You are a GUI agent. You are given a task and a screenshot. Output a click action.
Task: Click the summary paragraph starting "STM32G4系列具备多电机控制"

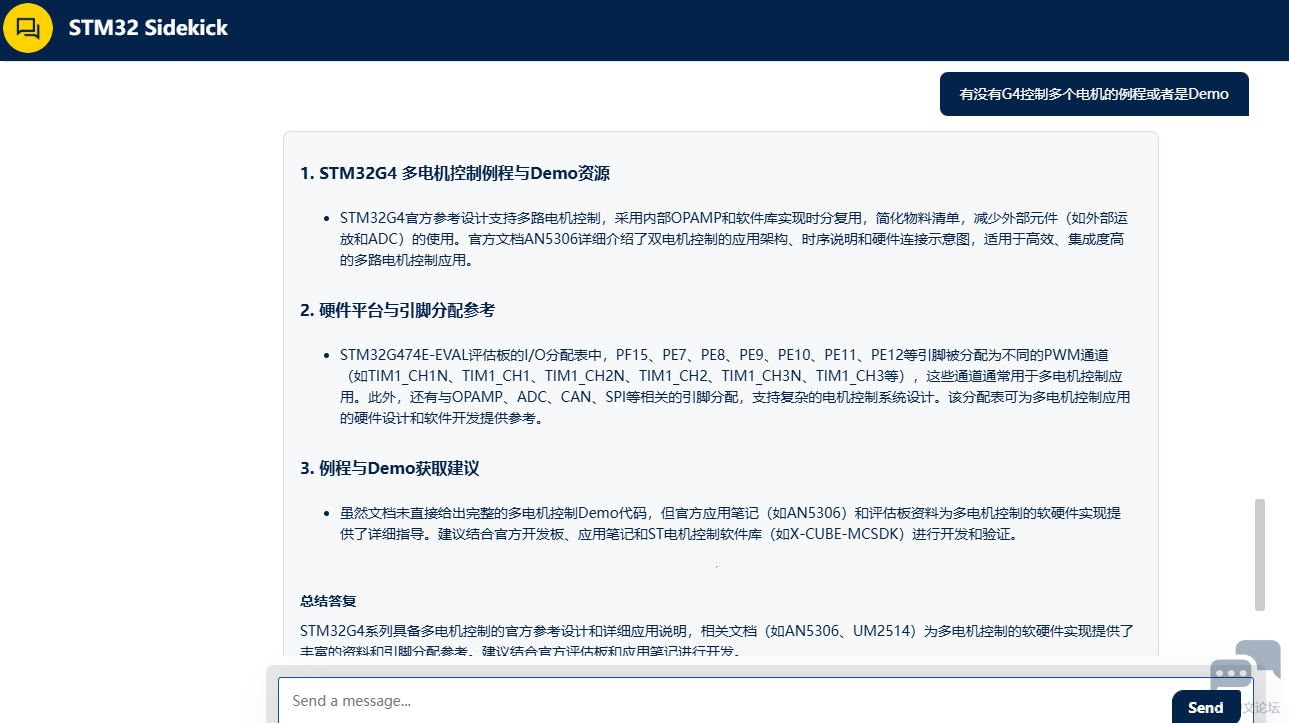click(x=717, y=641)
